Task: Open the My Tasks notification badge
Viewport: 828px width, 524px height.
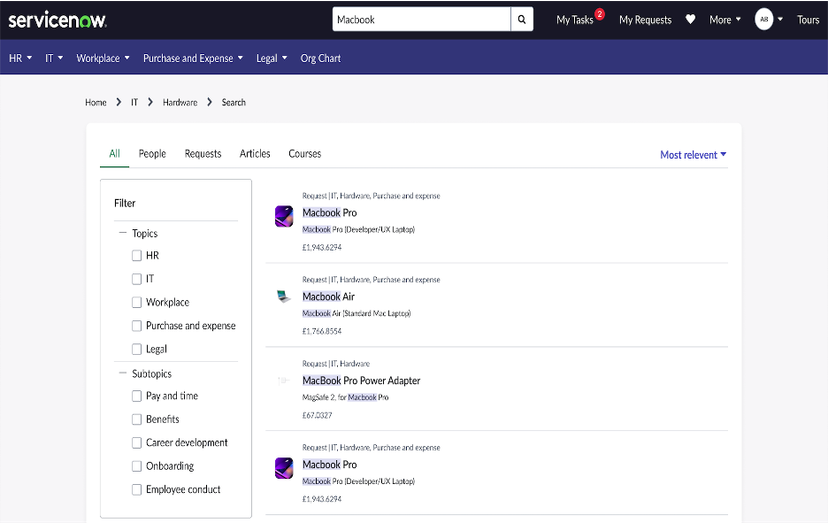Action: (x=599, y=14)
